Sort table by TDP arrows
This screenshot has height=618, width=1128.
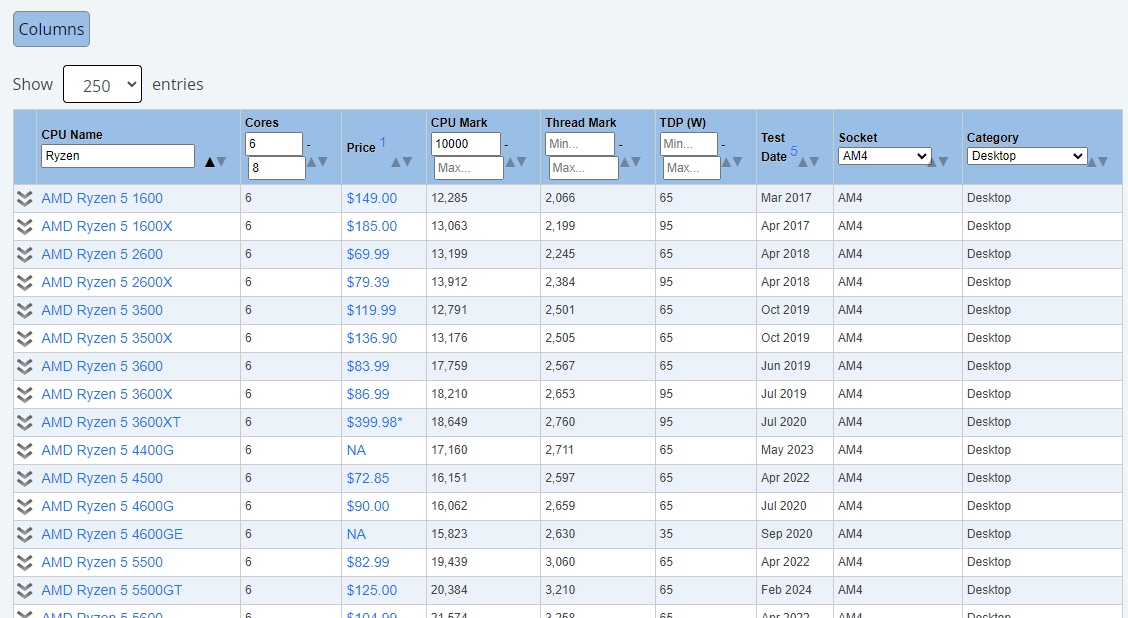coord(732,162)
